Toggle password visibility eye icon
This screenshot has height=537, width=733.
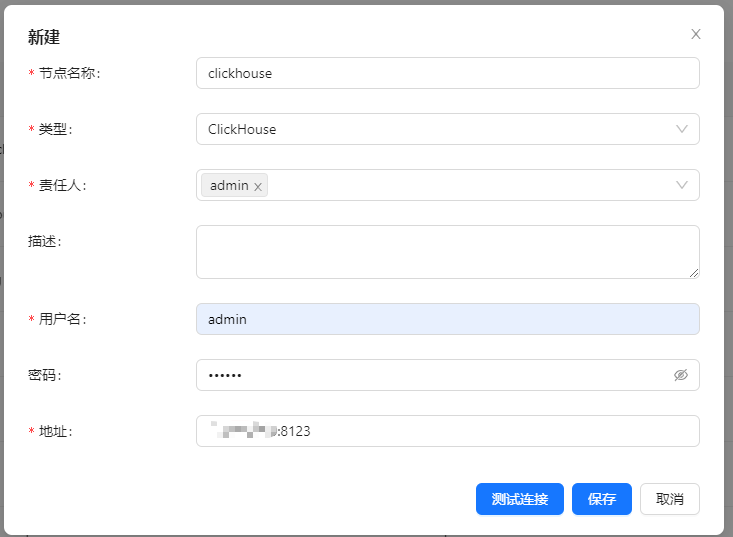point(681,375)
